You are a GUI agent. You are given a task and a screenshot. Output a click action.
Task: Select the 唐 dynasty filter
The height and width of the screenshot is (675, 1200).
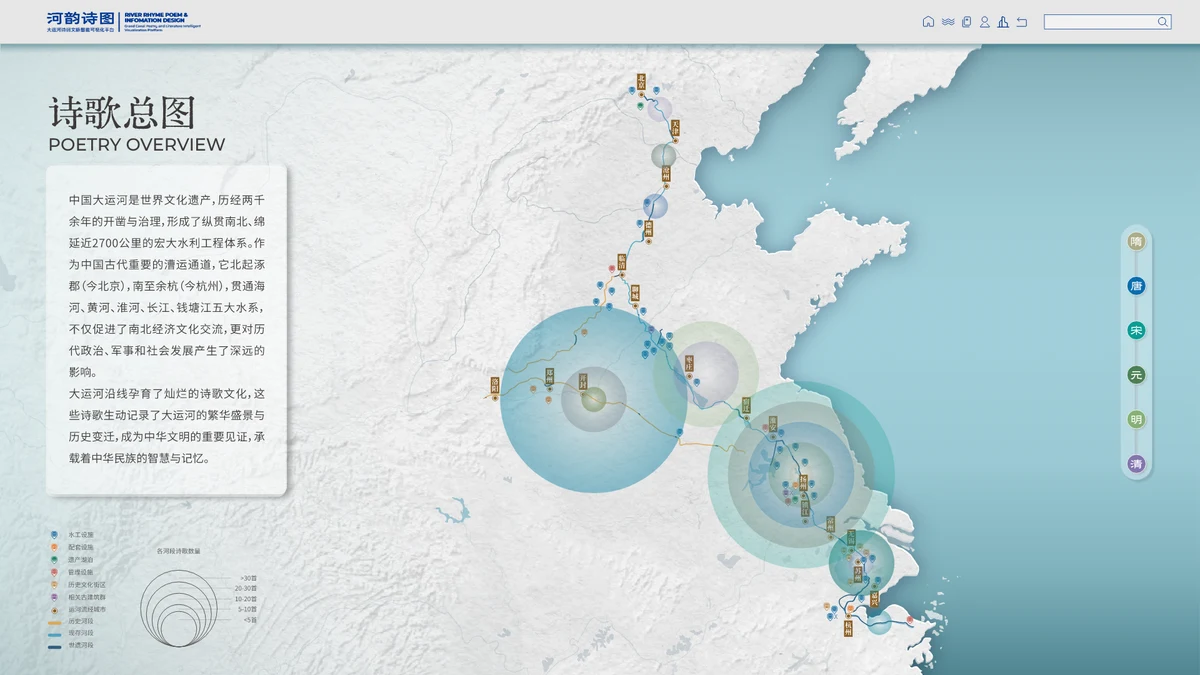tap(1136, 286)
